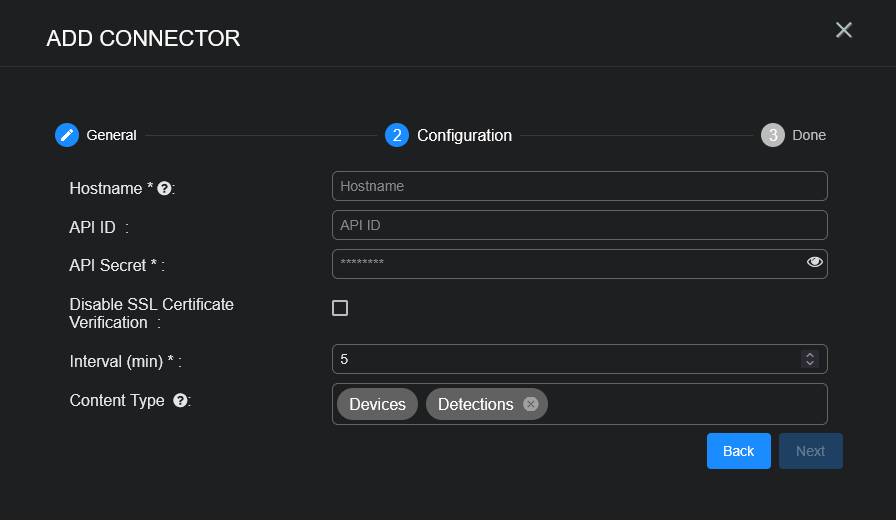896x520 pixels.
Task: Decrease the Interval value with down arrow
Action: tap(810, 363)
